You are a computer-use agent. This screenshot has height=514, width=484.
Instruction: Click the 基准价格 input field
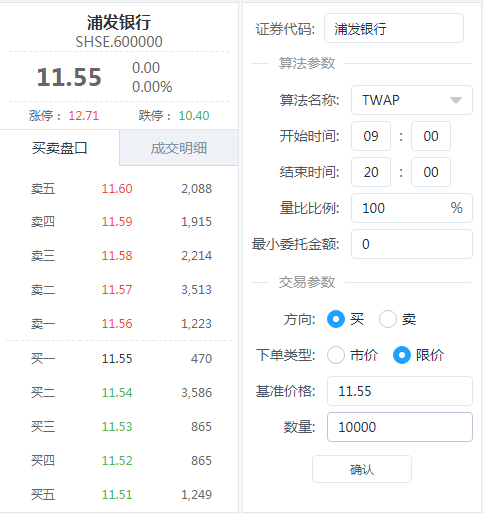(x=400, y=391)
